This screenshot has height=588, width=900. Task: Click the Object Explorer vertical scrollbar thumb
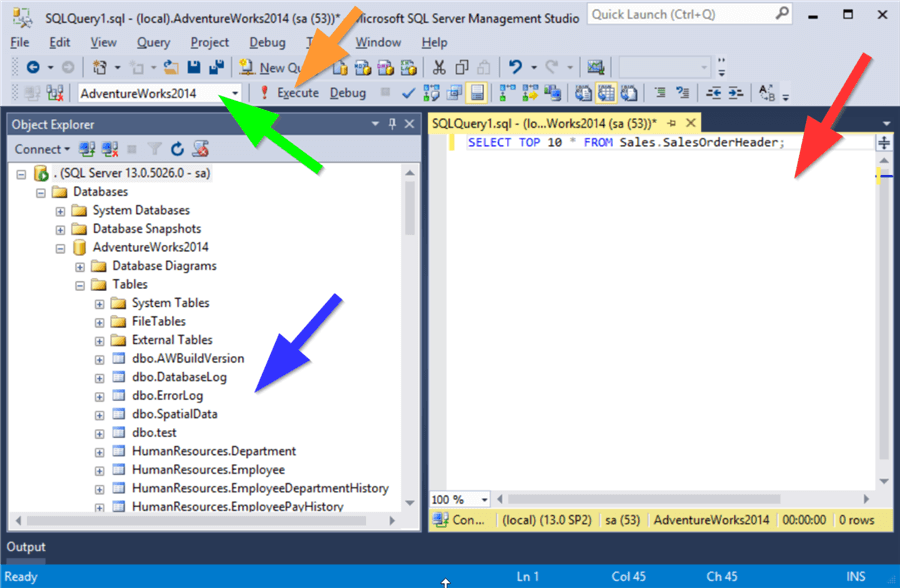click(409, 208)
